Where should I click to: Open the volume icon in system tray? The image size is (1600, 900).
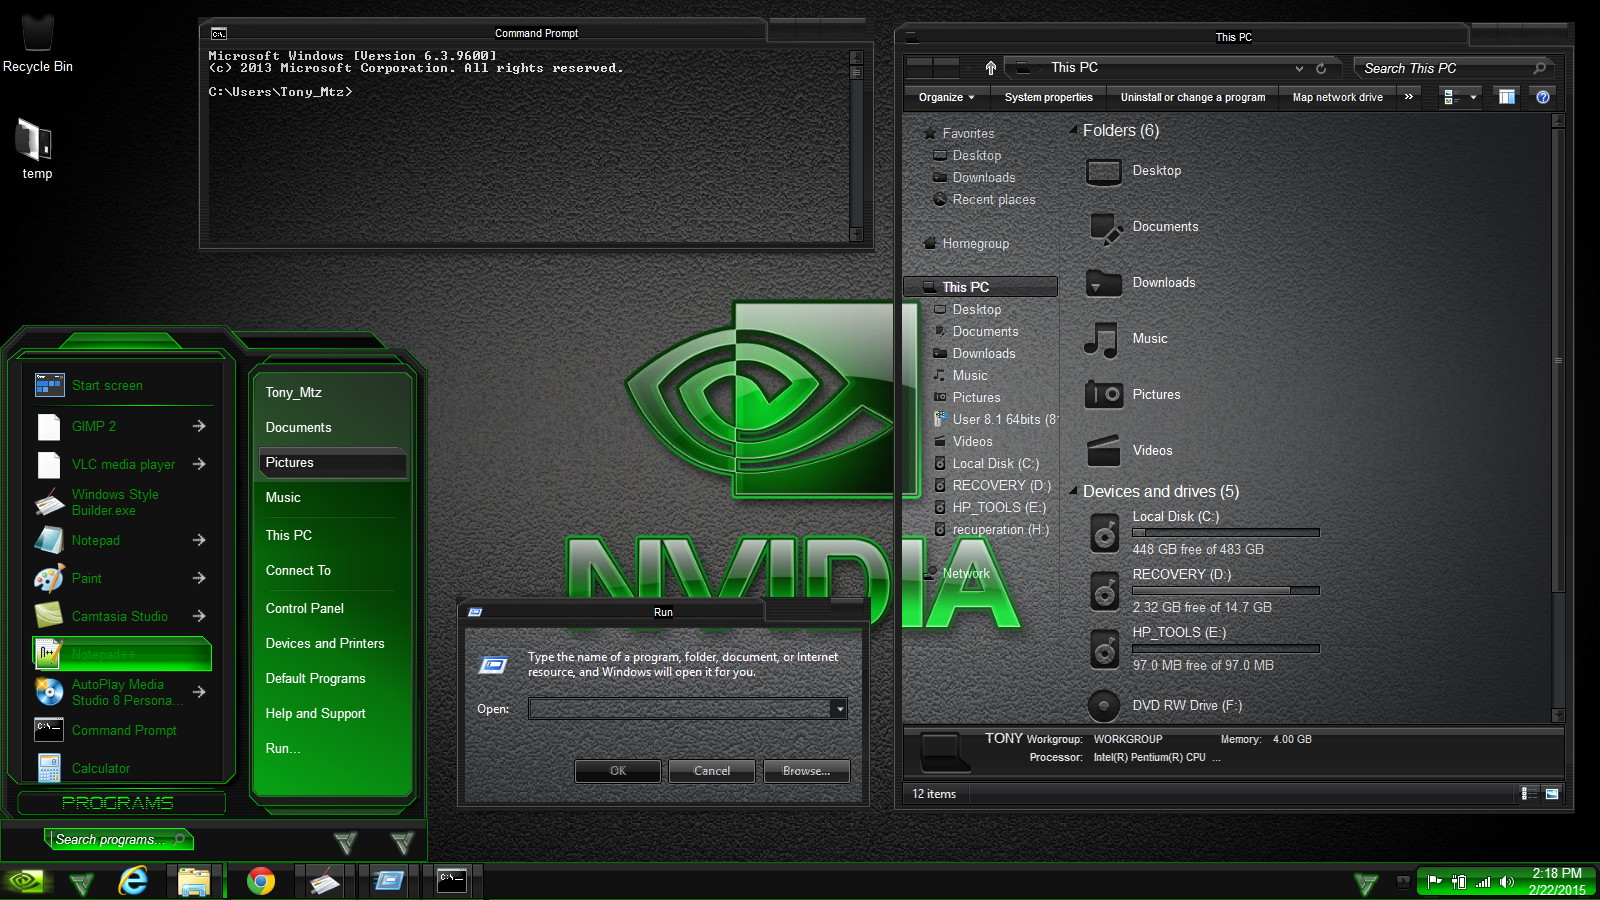point(1506,882)
